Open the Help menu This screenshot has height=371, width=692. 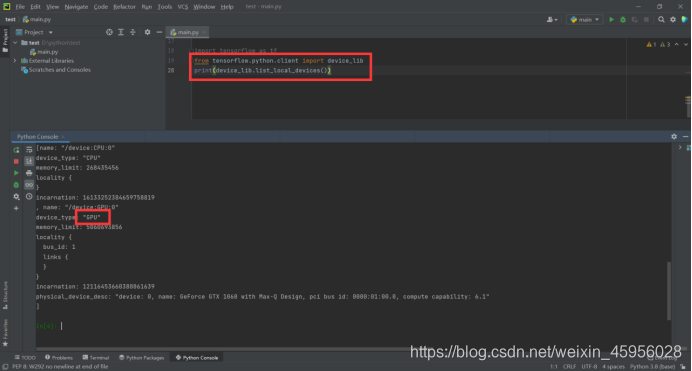click(227, 7)
